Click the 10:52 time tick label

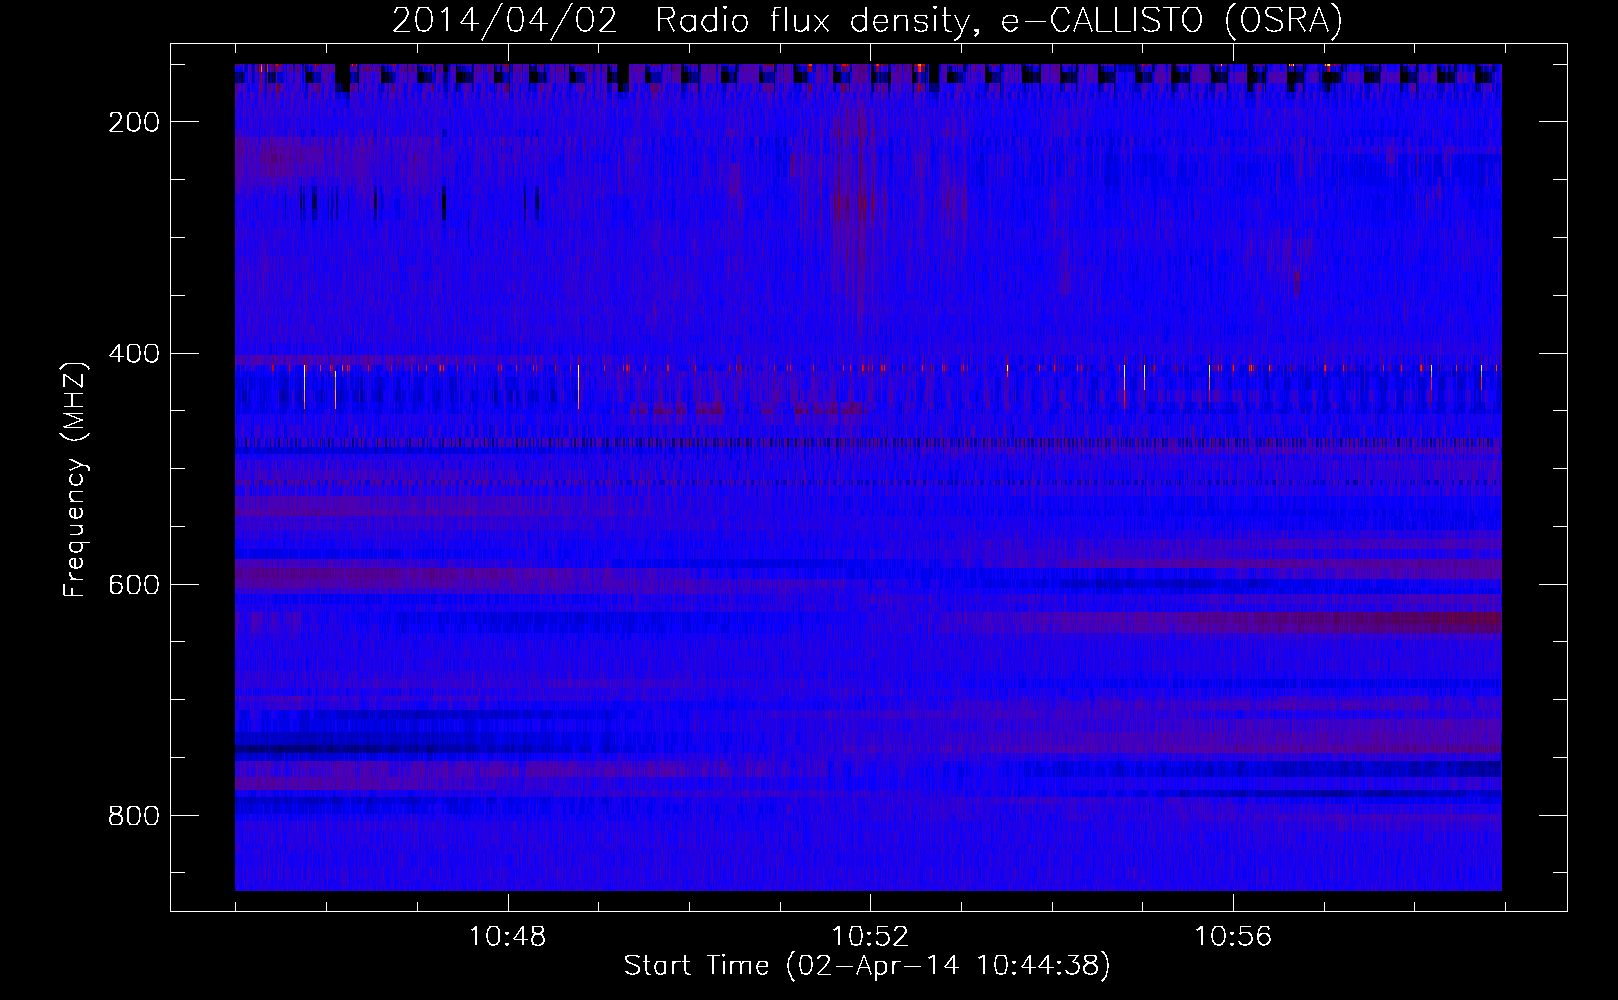870,936
